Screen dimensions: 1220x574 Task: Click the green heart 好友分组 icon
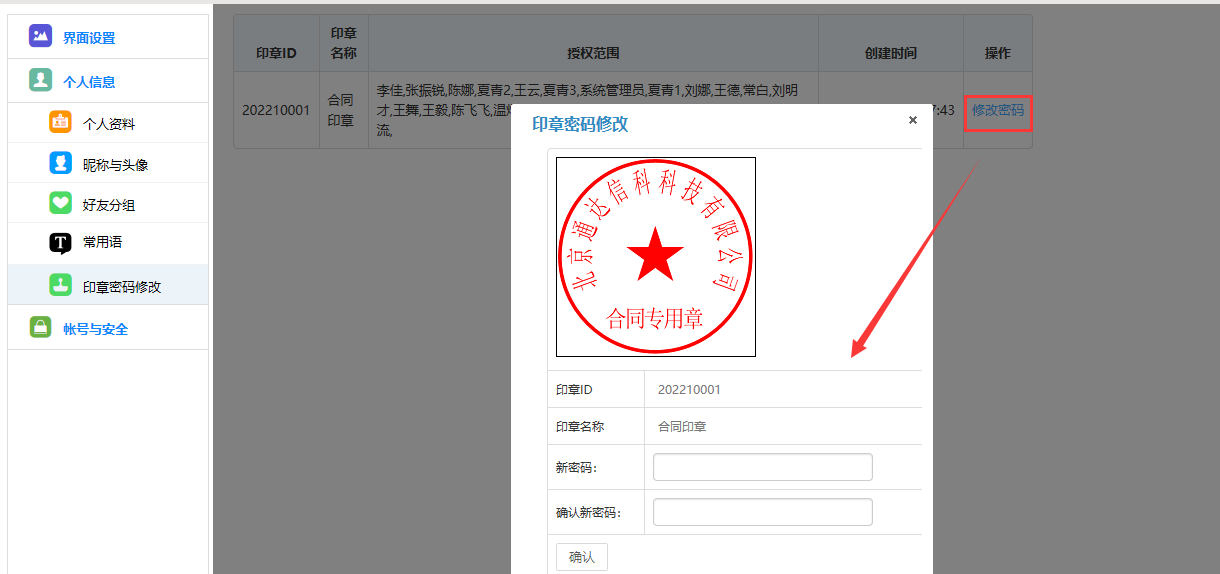(60, 204)
